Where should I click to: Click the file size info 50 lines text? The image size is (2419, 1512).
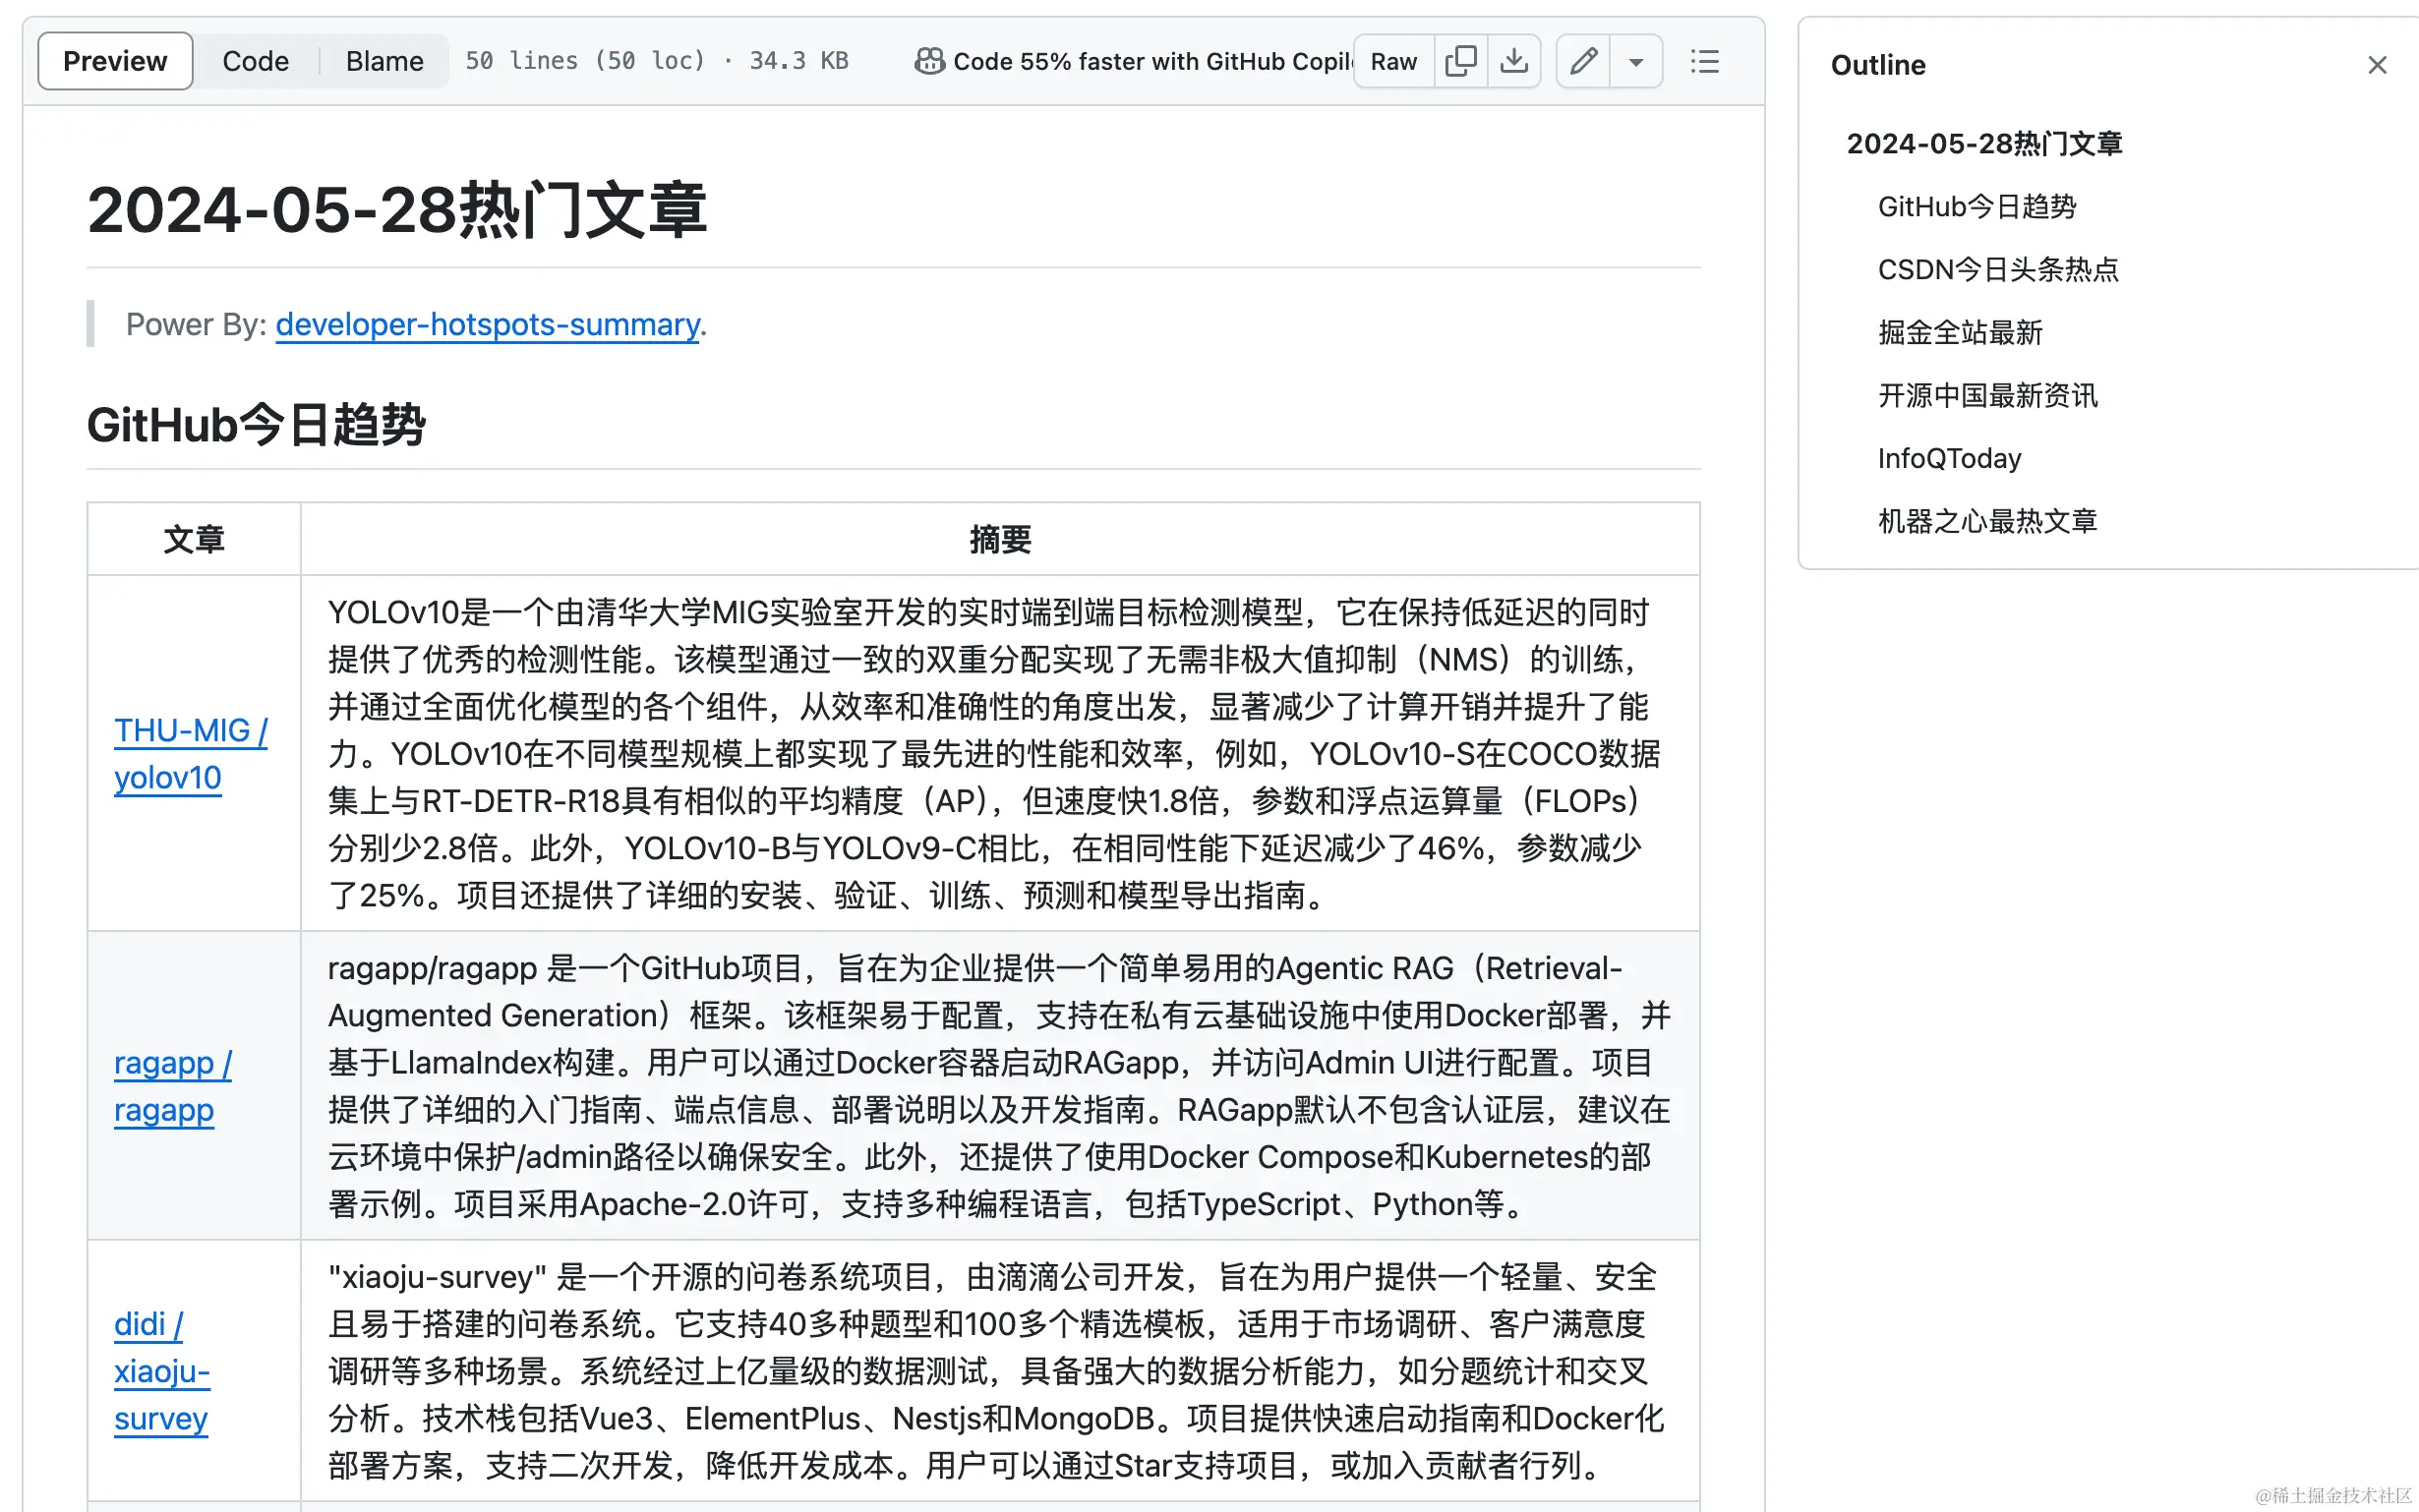(657, 61)
